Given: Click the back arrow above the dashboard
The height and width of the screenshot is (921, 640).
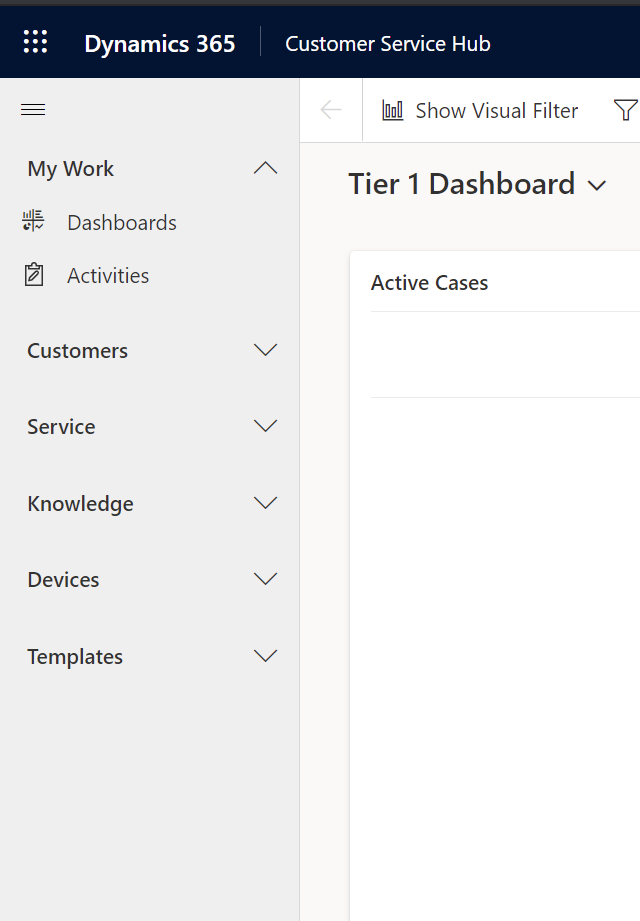Looking at the screenshot, I should (330, 110).
